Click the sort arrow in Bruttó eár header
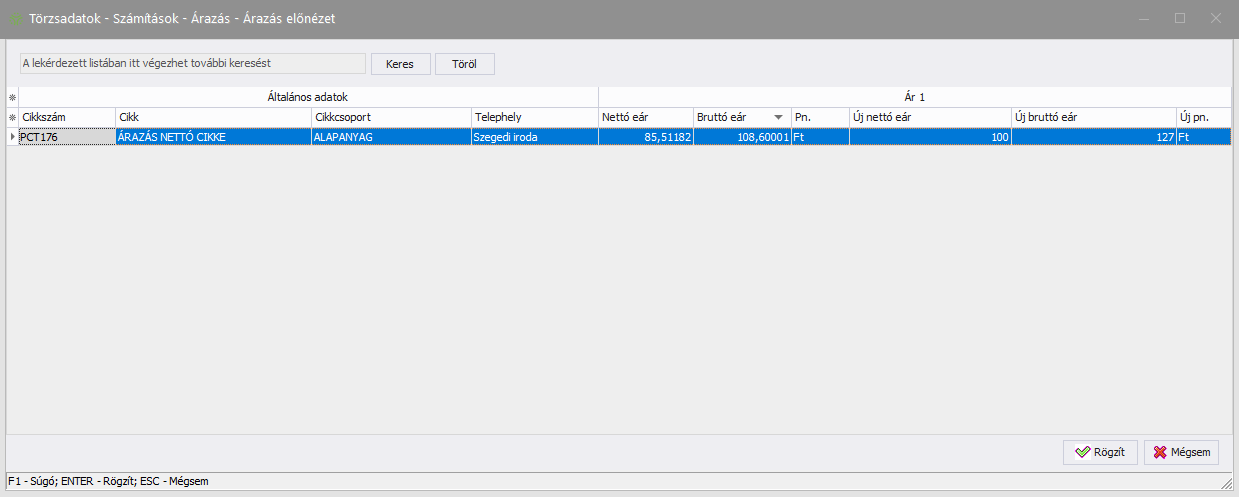The width and height of the screenshot is (1239, 497). pos(778,117)
